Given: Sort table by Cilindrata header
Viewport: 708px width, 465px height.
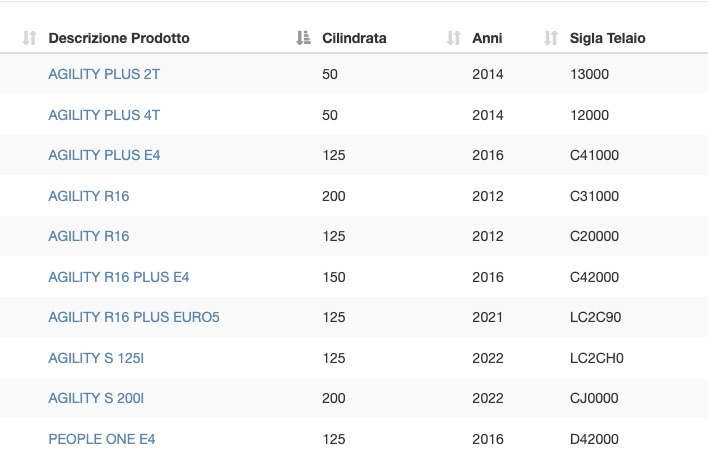Looking at the screenshot, I should [354, 38].
